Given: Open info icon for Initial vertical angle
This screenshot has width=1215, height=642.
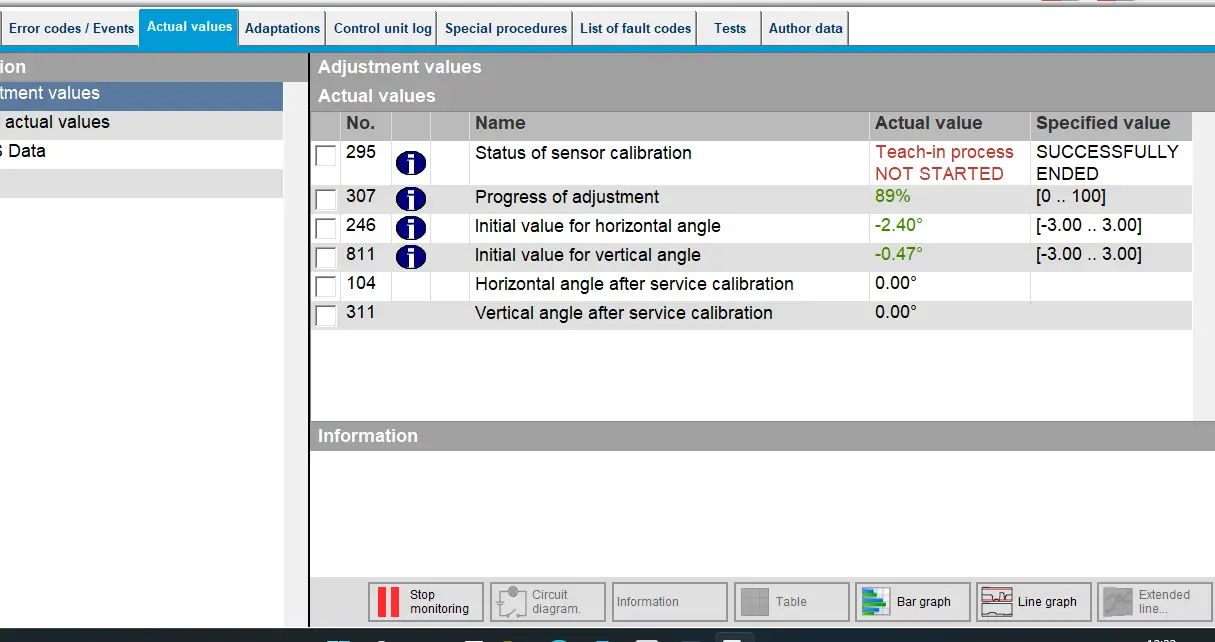Looking at the screenshot, I should point(411,257).
